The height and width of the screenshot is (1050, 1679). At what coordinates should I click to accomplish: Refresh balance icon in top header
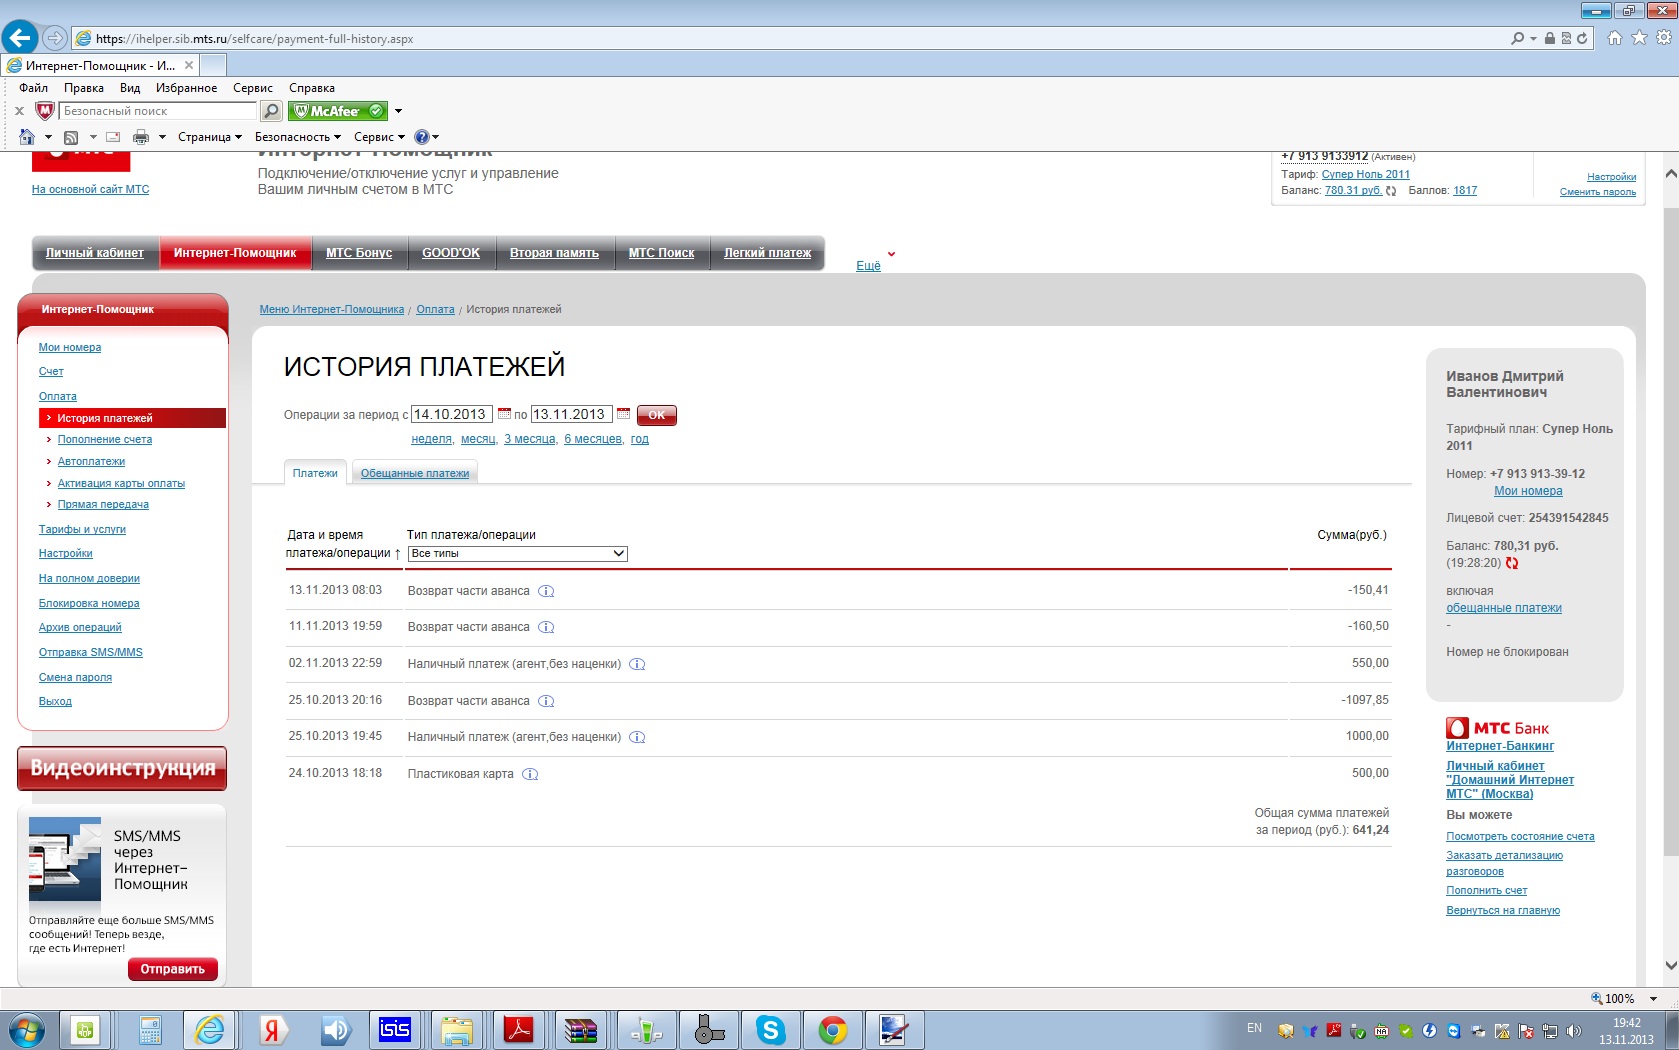(1391, 191)
